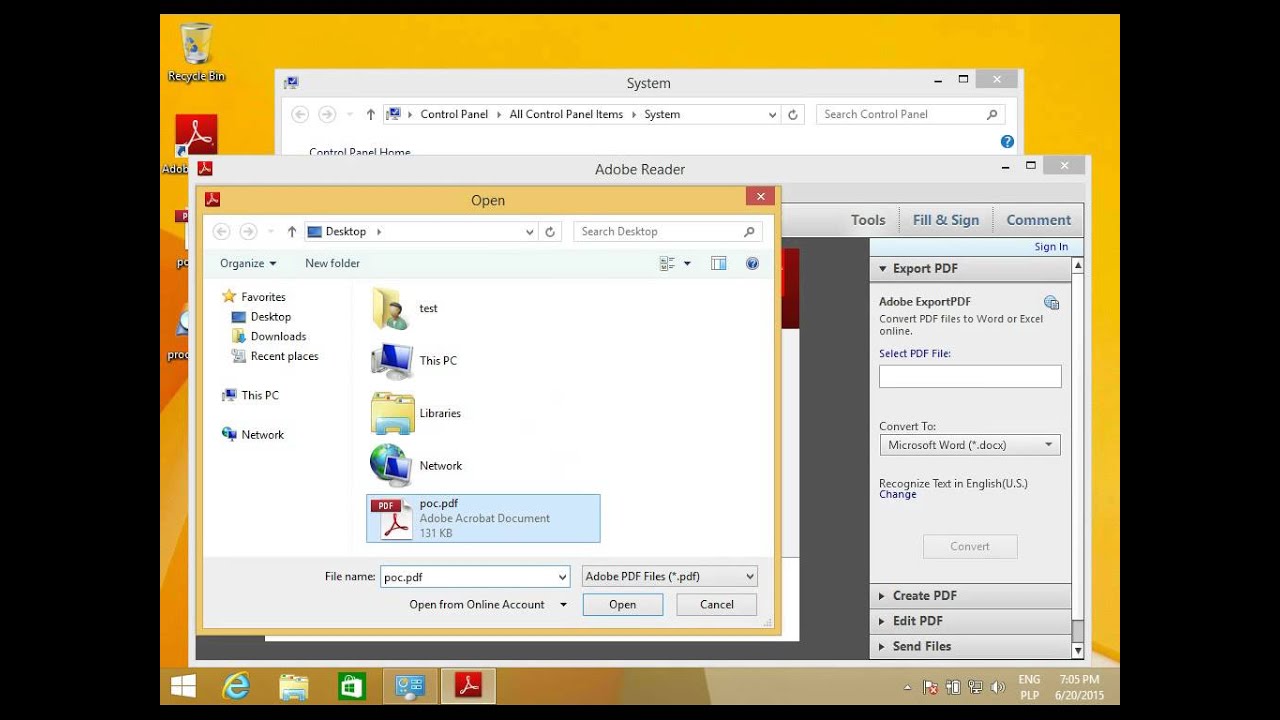The width and height of the screenshot is (1280, 720).
Task: Click All Control Panel Items breadcrumb
Action: pos(566,115)
